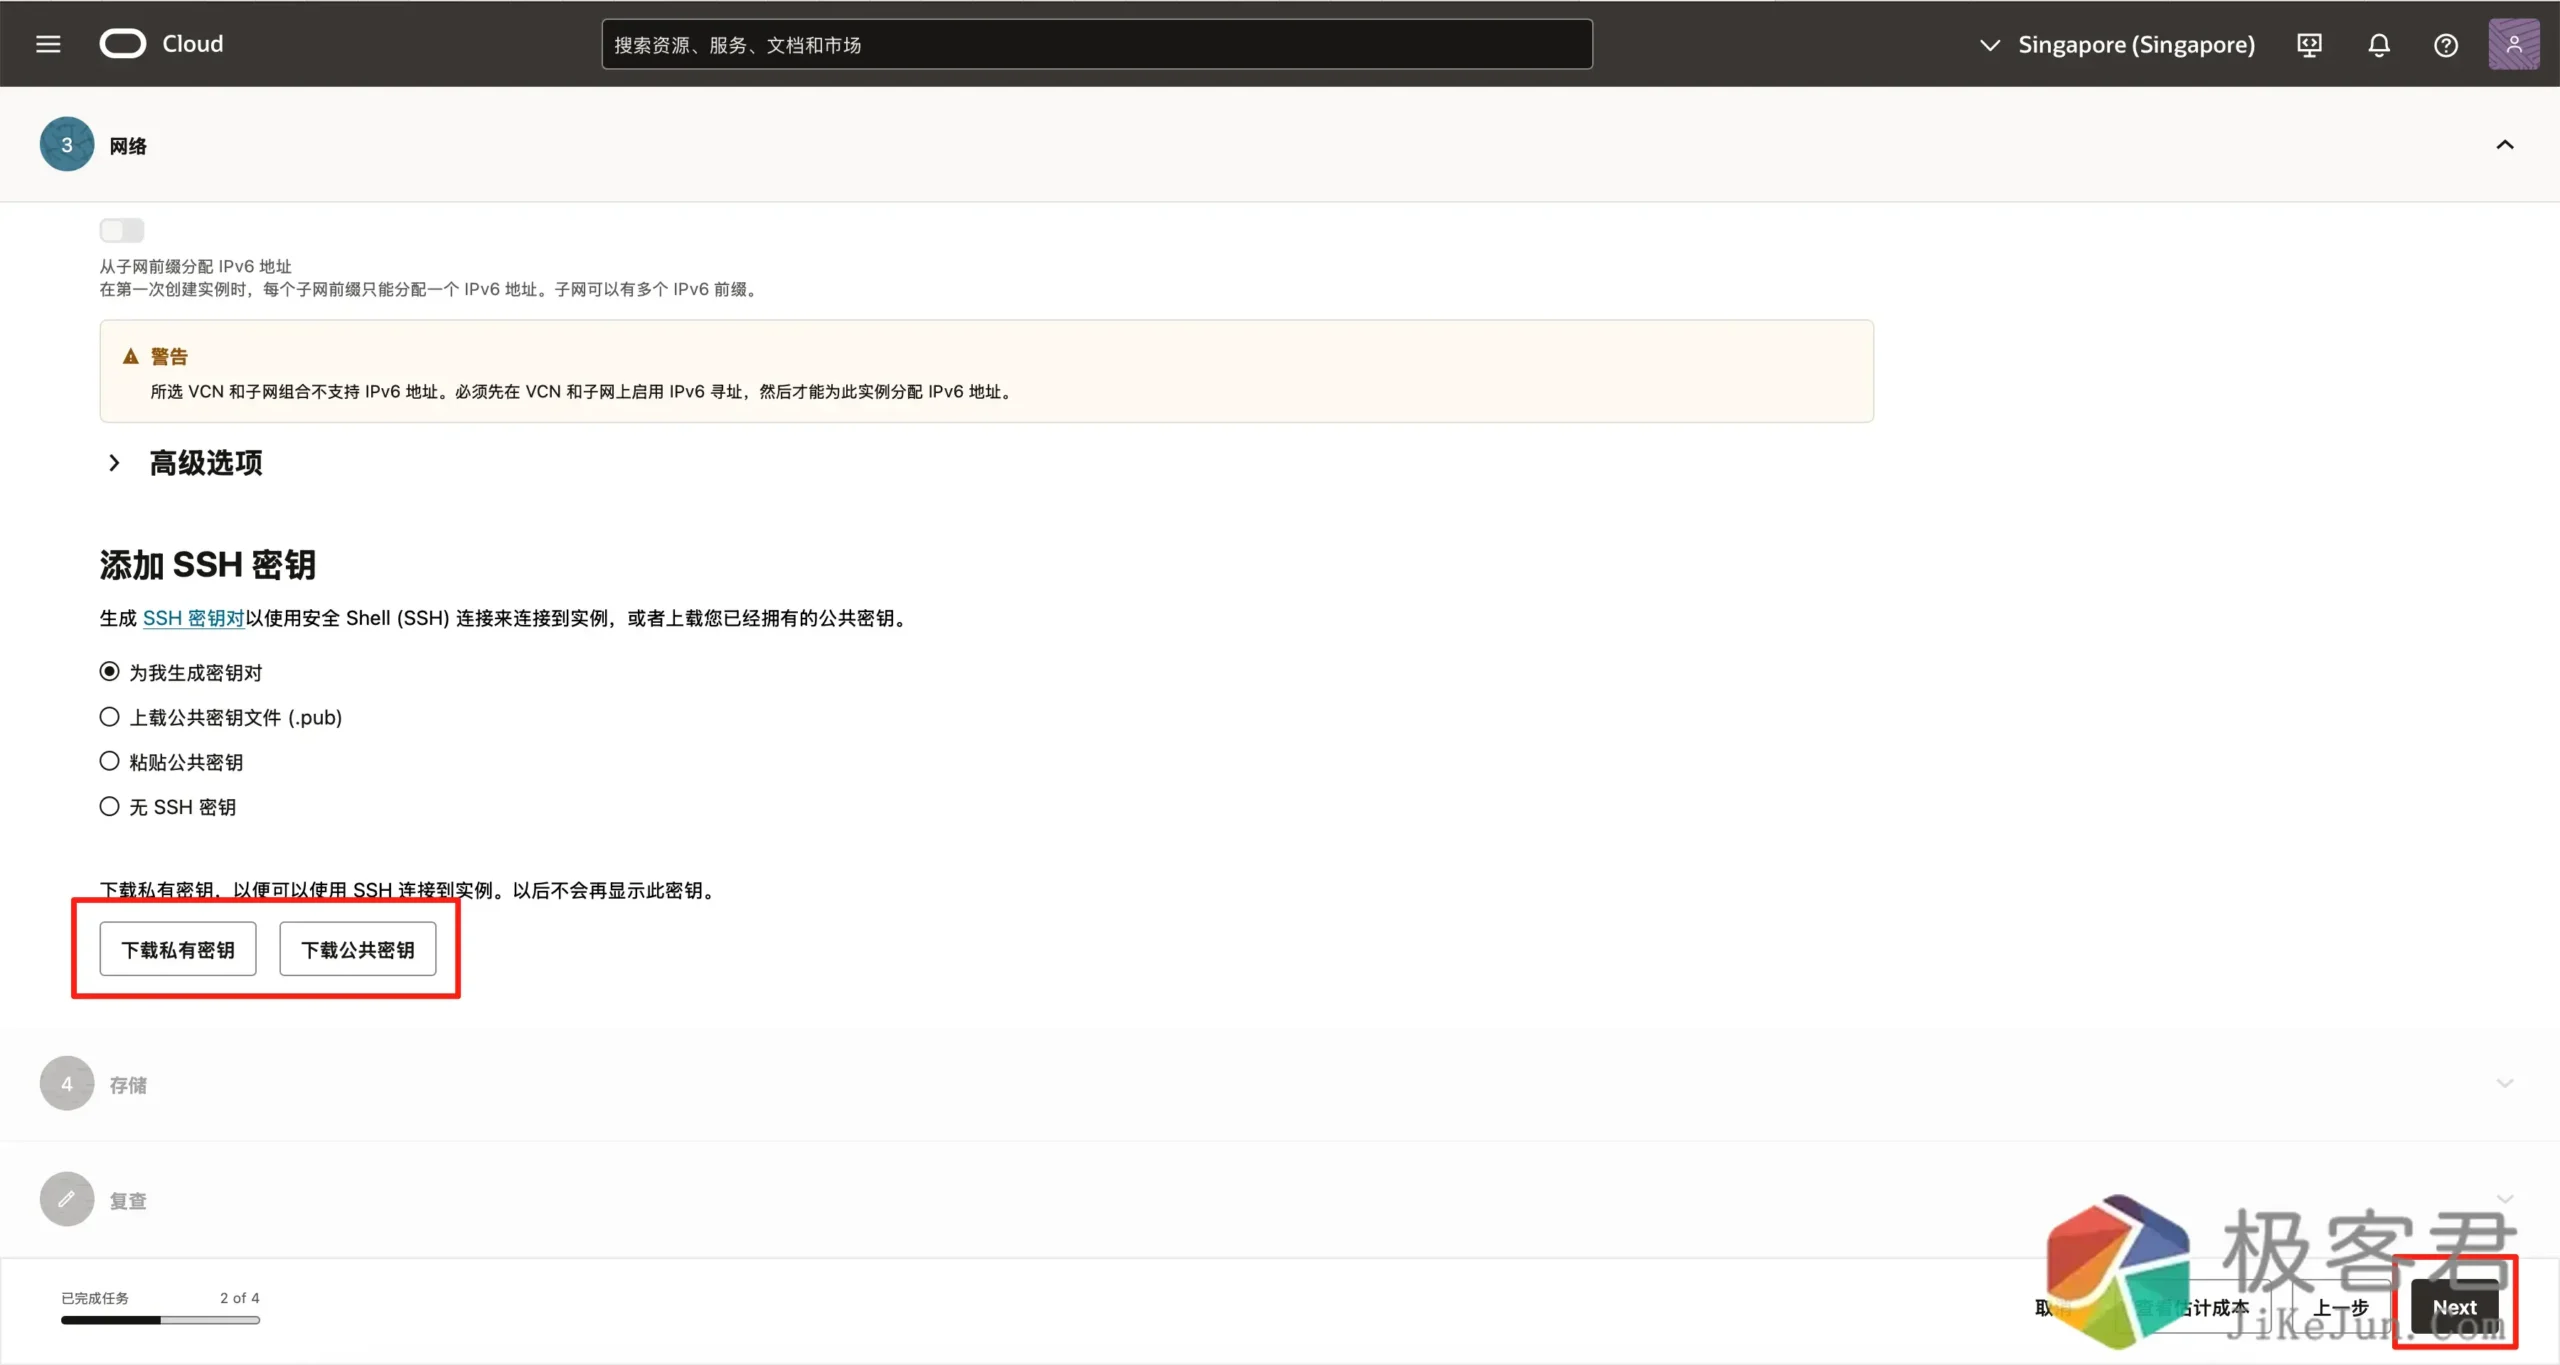Open the user profile avatar menu
This screenshot has width=2560, height=1365.
point(2513,44)
